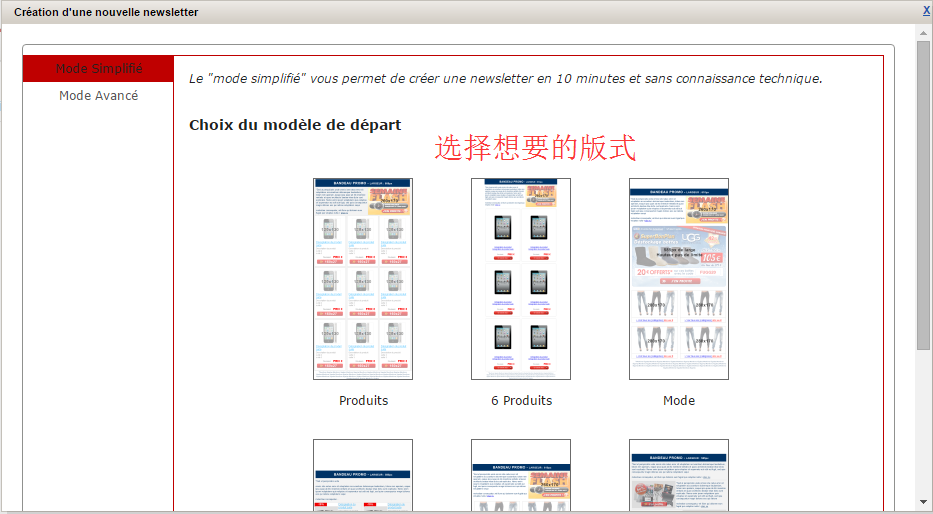Click the "Mode" caption under third template
This screenshot has height=514, width=933.
point(679,401)
